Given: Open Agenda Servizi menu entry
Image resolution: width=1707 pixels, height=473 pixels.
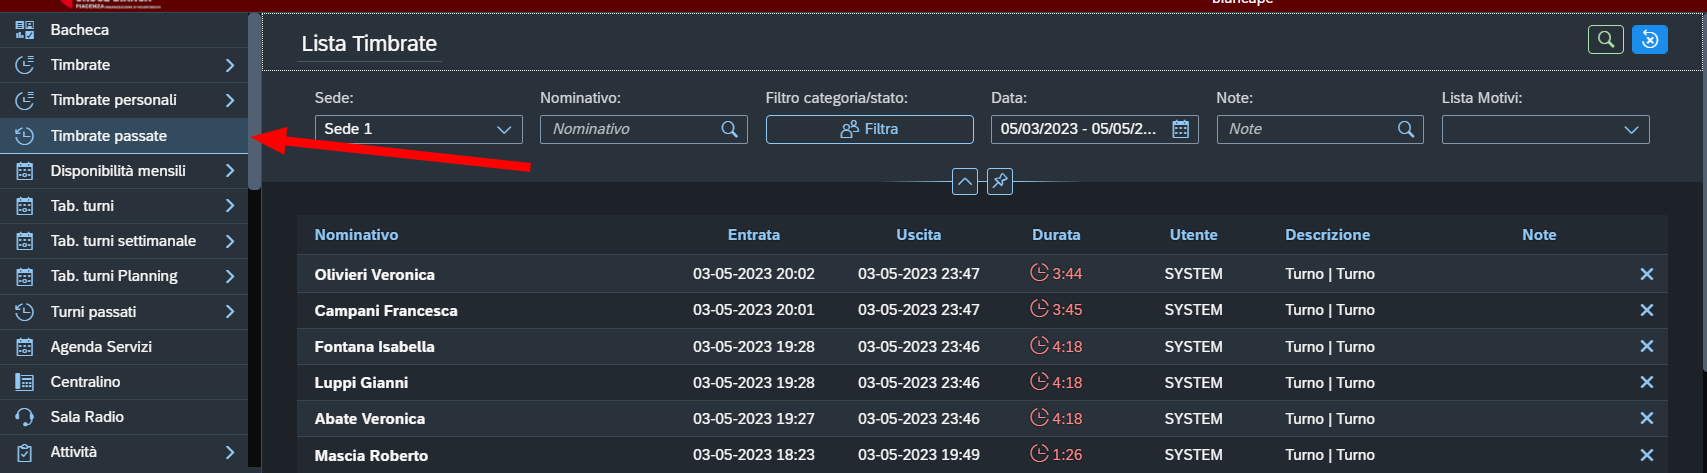Looking at the screenshot, I should (x=124, y=347).
